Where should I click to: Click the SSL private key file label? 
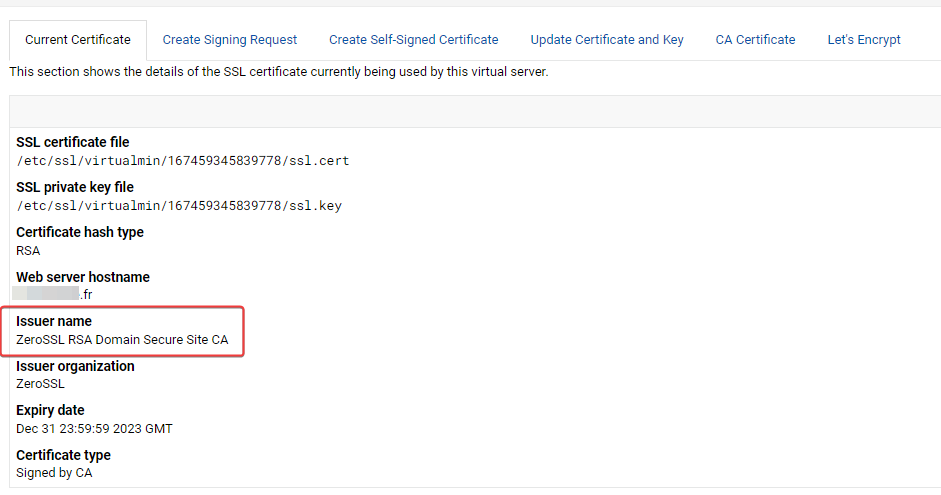point(75,187)
